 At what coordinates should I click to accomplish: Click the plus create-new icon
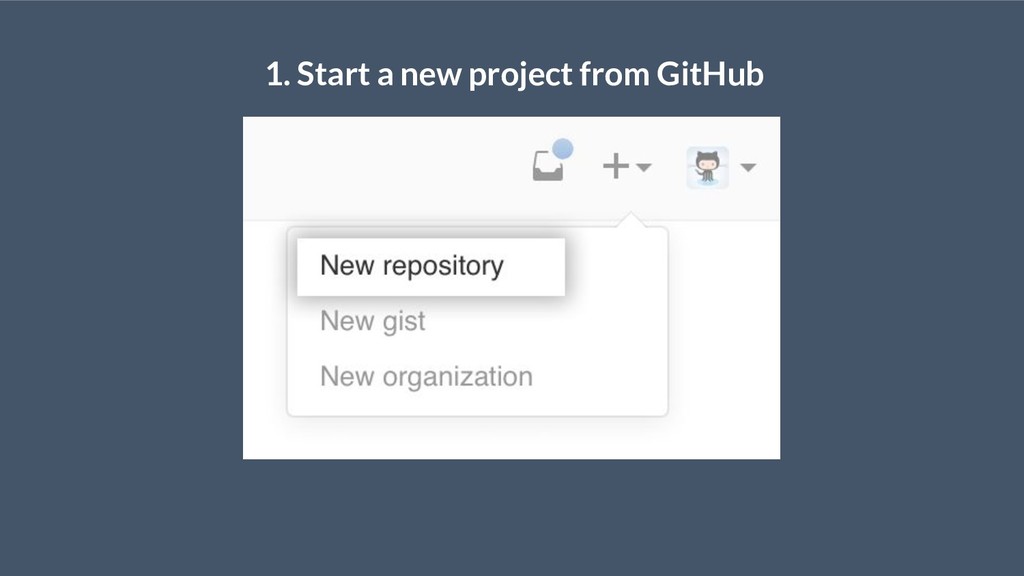tap(615, 166)
